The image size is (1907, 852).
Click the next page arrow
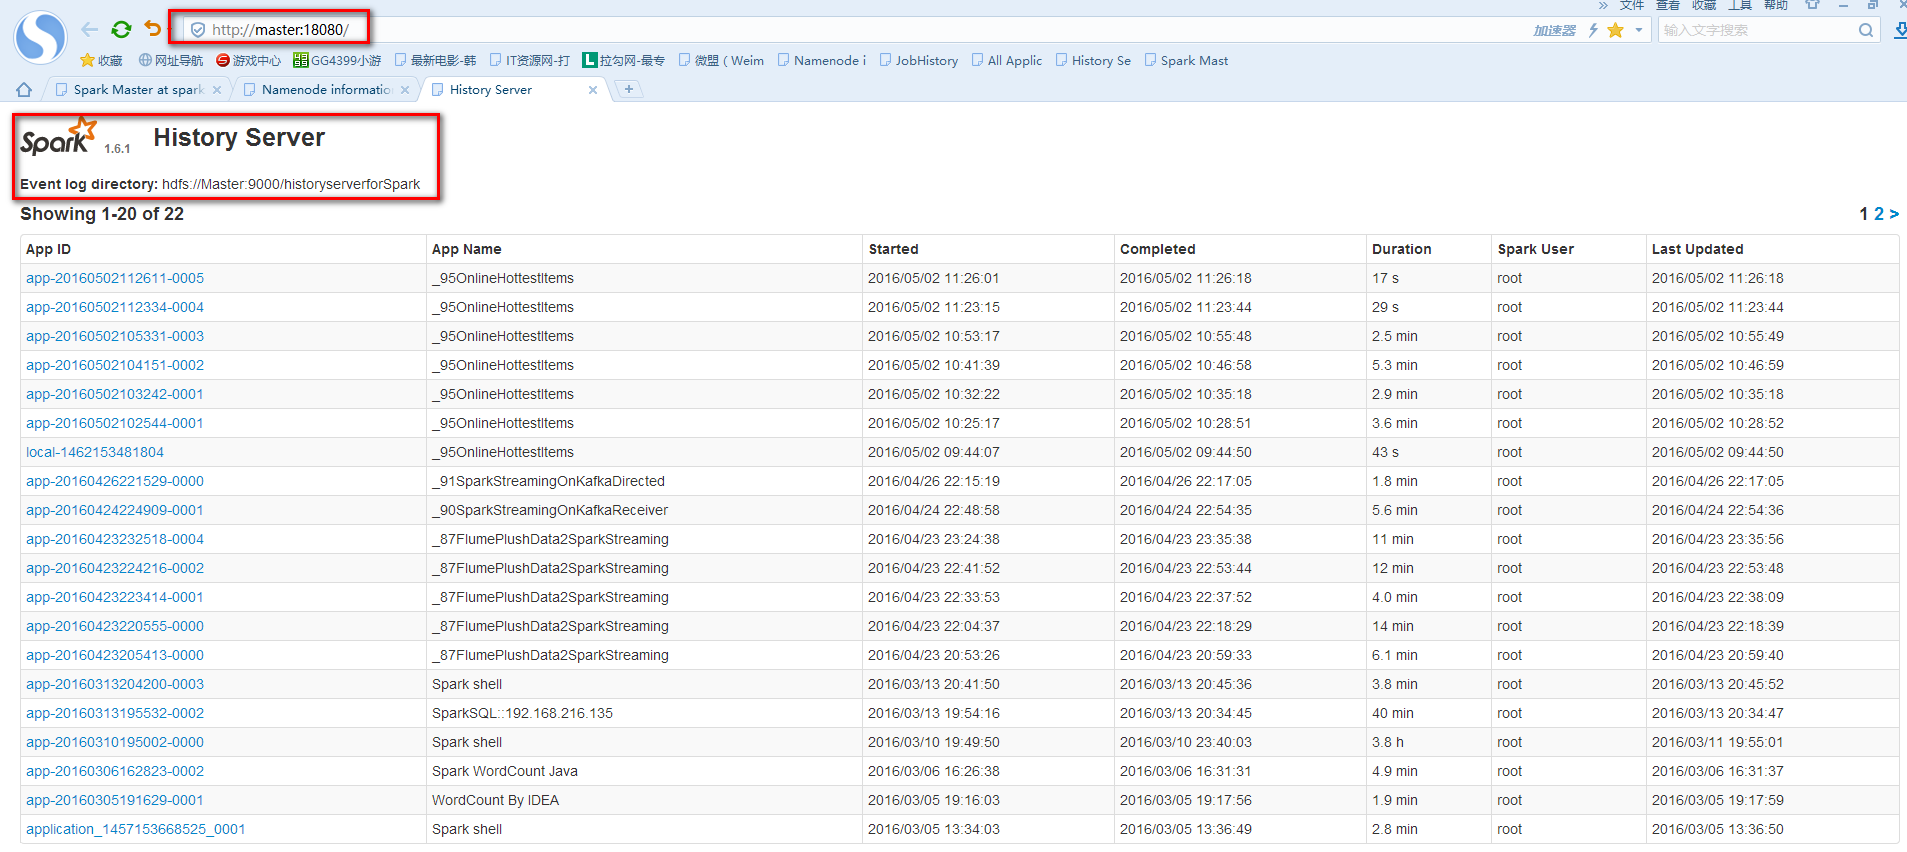point(1894,214)
